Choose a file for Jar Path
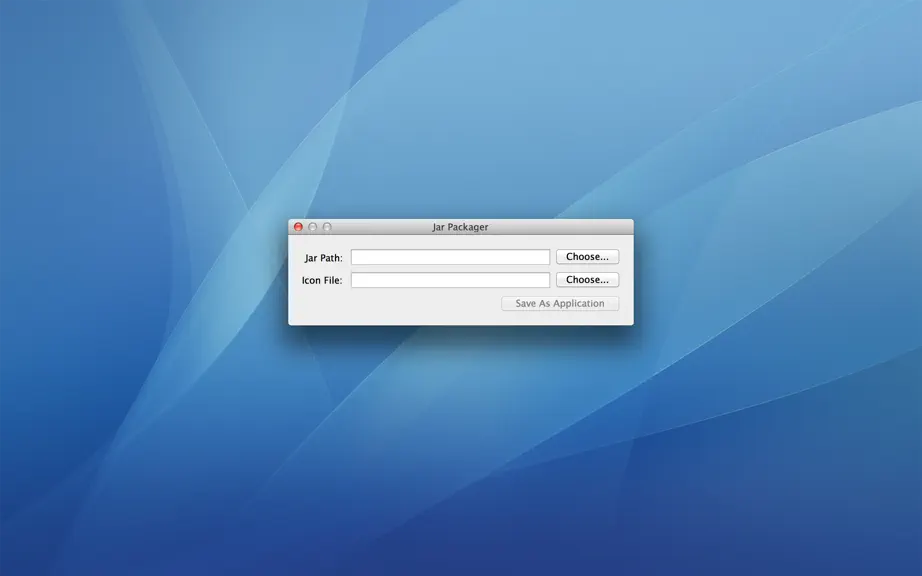This screenshot has height=576, width=922. (x=587, y=257)
